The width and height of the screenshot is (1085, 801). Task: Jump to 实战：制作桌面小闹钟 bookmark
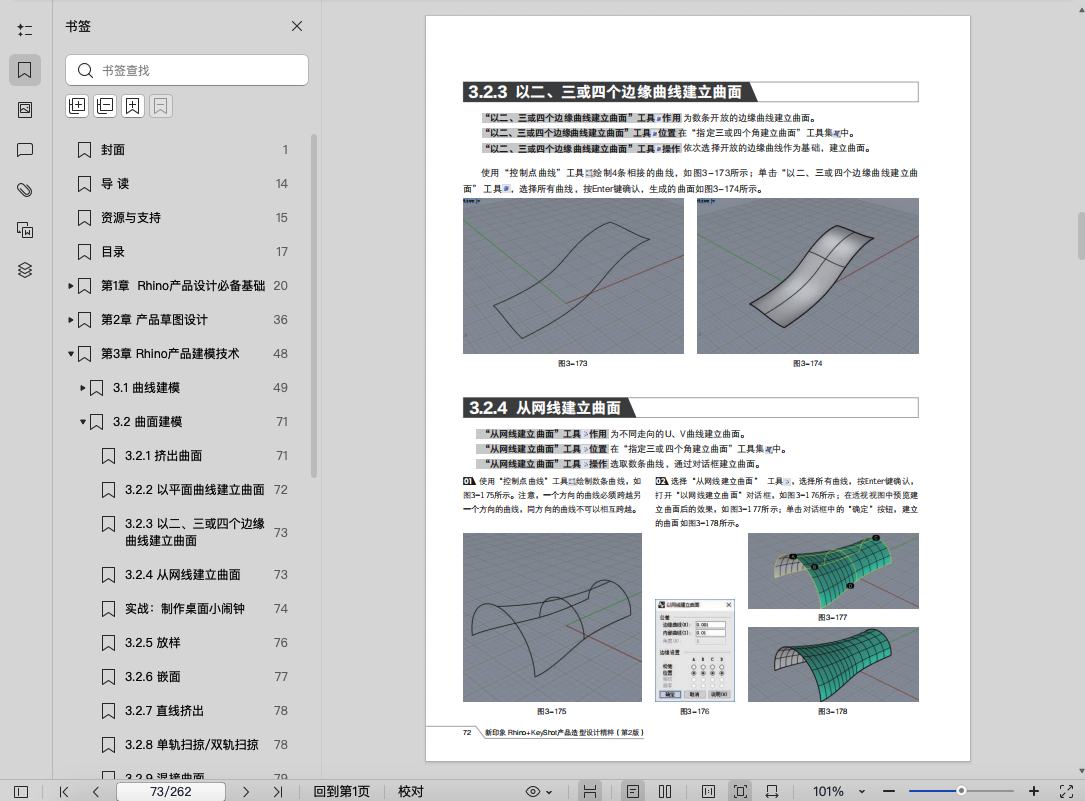185,609
